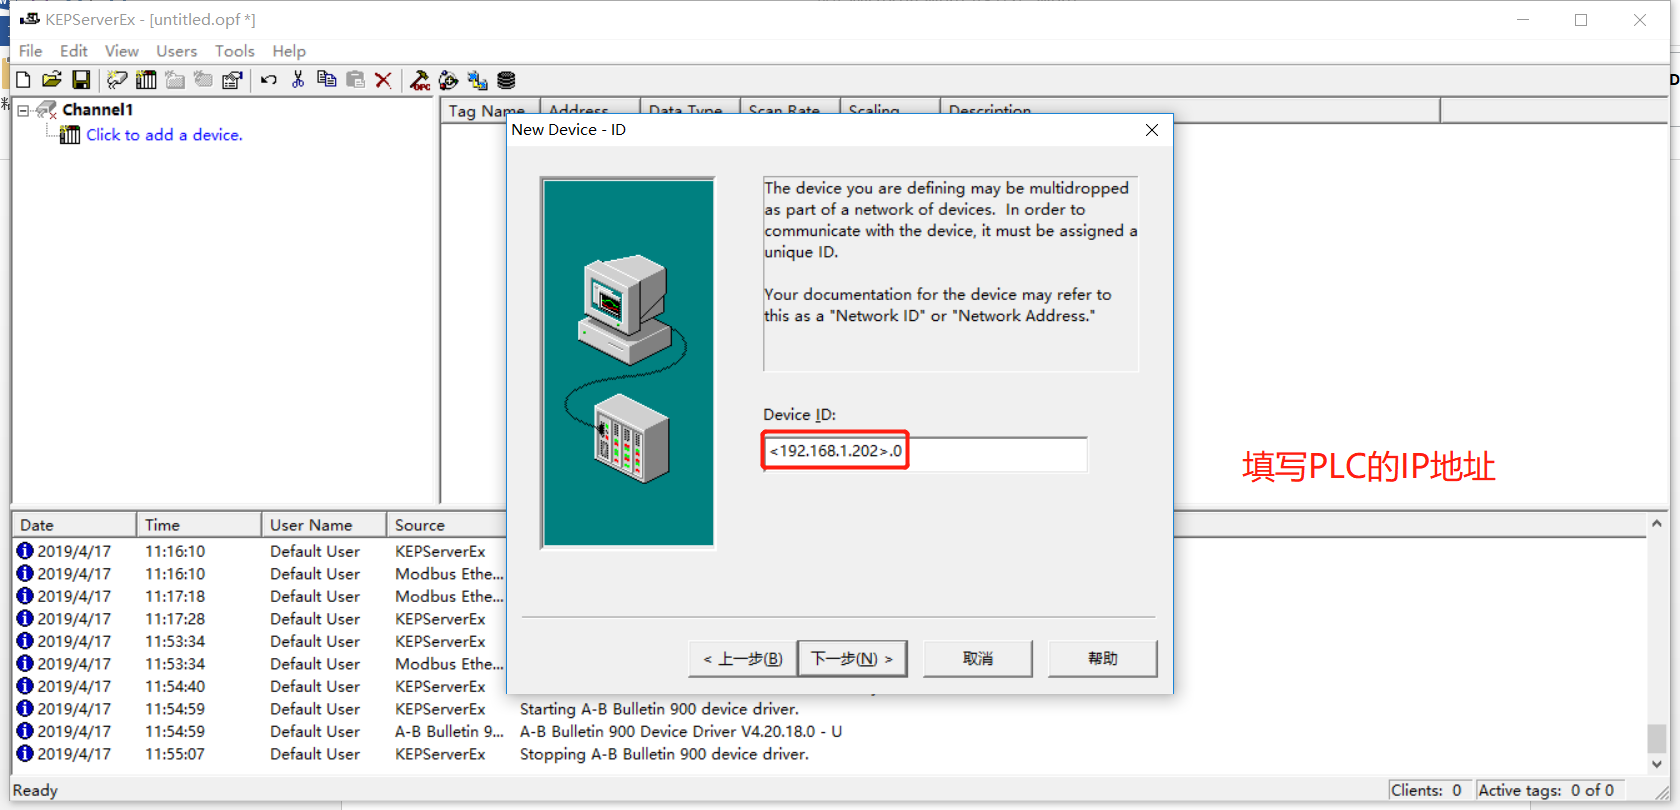This screenshot has width=1680, height=810.
Task: Click the 'Ready' status bar text
Action: pos(35,790)
